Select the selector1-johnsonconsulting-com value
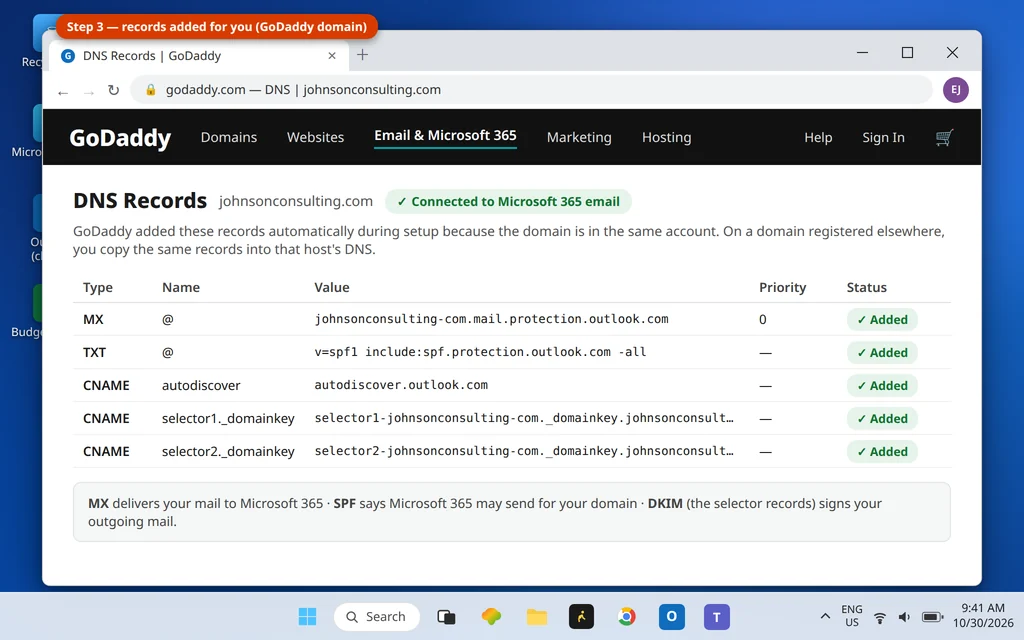Viewport: 1024px width, 640px height. pos(524,418)
